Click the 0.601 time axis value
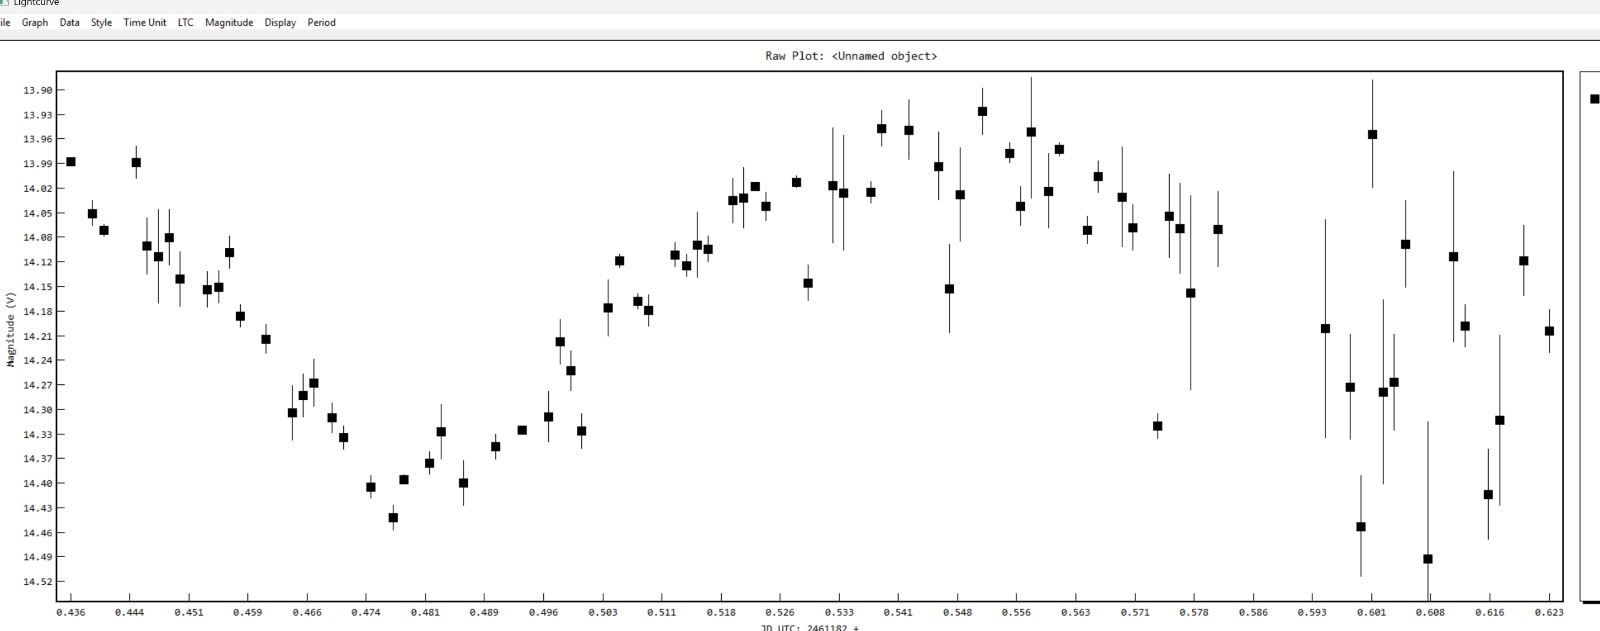Viewport: 1600px width, 631px height. 1371,612
